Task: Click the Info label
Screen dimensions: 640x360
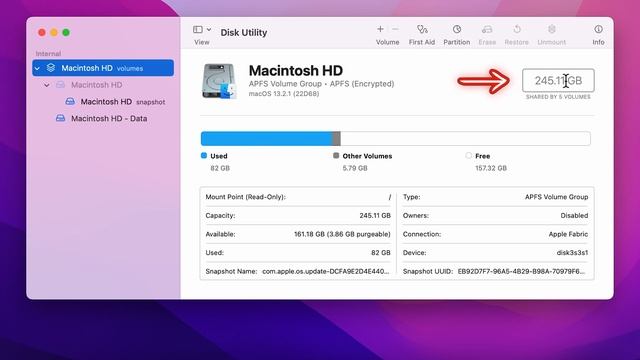Action: (598, 42)
